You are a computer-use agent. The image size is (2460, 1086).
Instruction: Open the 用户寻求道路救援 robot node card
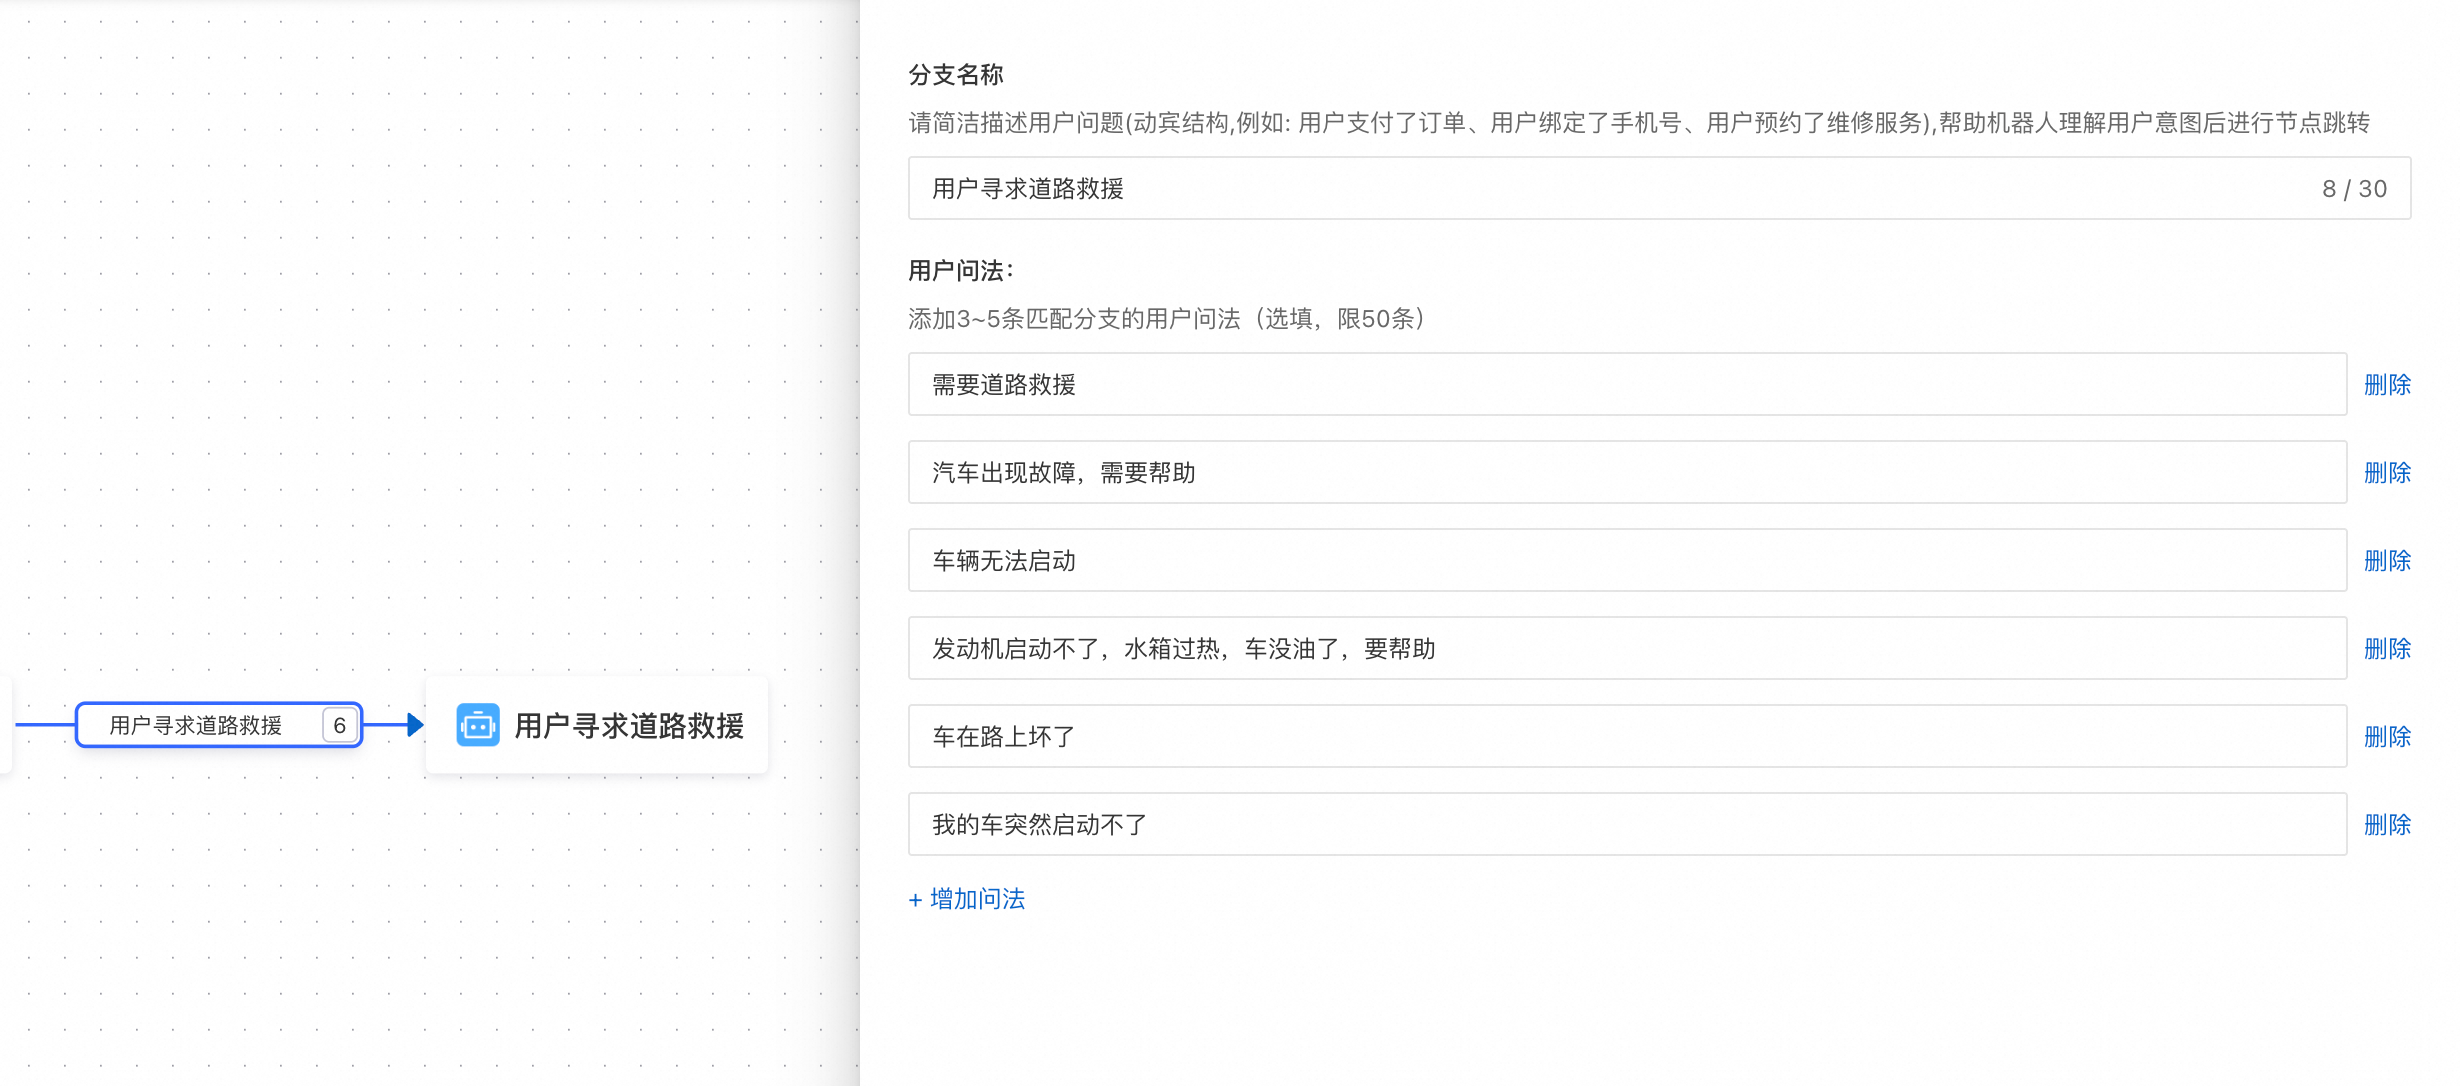point(628,725)
